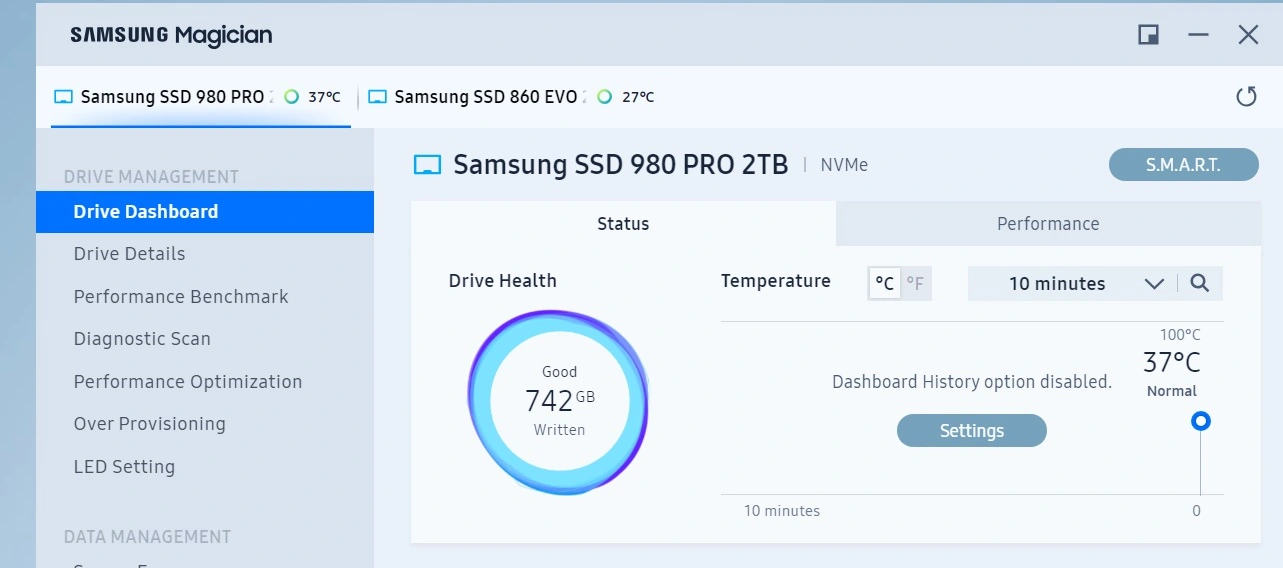Screen dimensions: 1283x568
Task: Close the Samsung Magician window
Action: (x=1248, y=35)
